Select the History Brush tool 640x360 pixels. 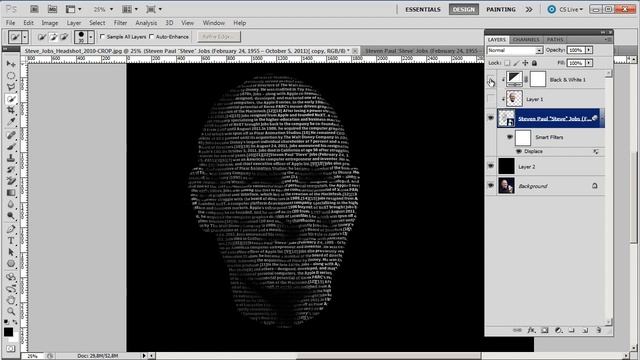coord(11,169)
